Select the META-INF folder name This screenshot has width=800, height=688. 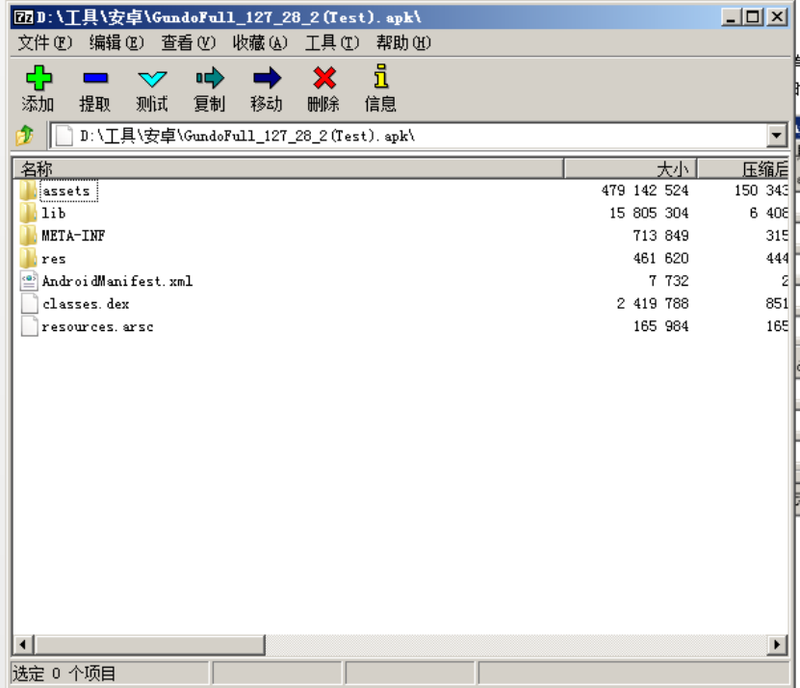[x=73, y=235]
